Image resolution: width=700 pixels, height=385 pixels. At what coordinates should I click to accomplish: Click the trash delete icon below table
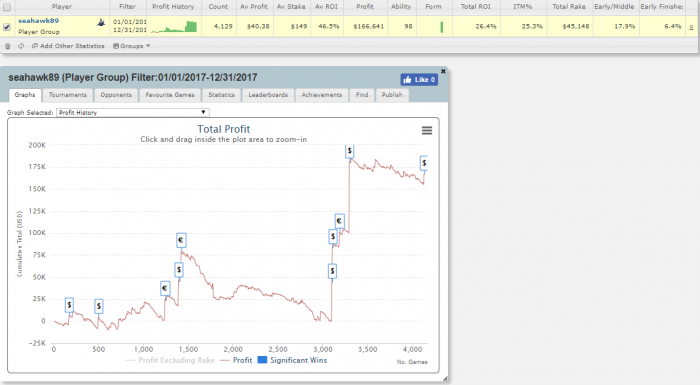[x=8, y=46]
